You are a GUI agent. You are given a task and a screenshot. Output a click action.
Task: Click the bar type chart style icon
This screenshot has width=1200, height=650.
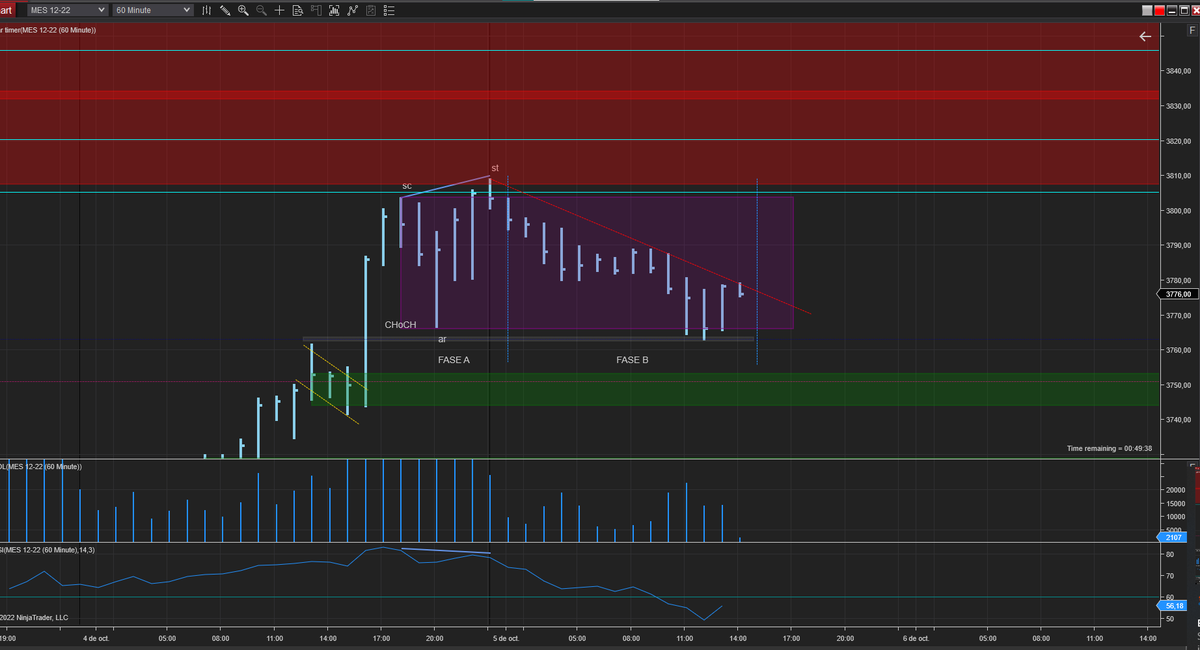pyautogui.click(x=207, y=10)
